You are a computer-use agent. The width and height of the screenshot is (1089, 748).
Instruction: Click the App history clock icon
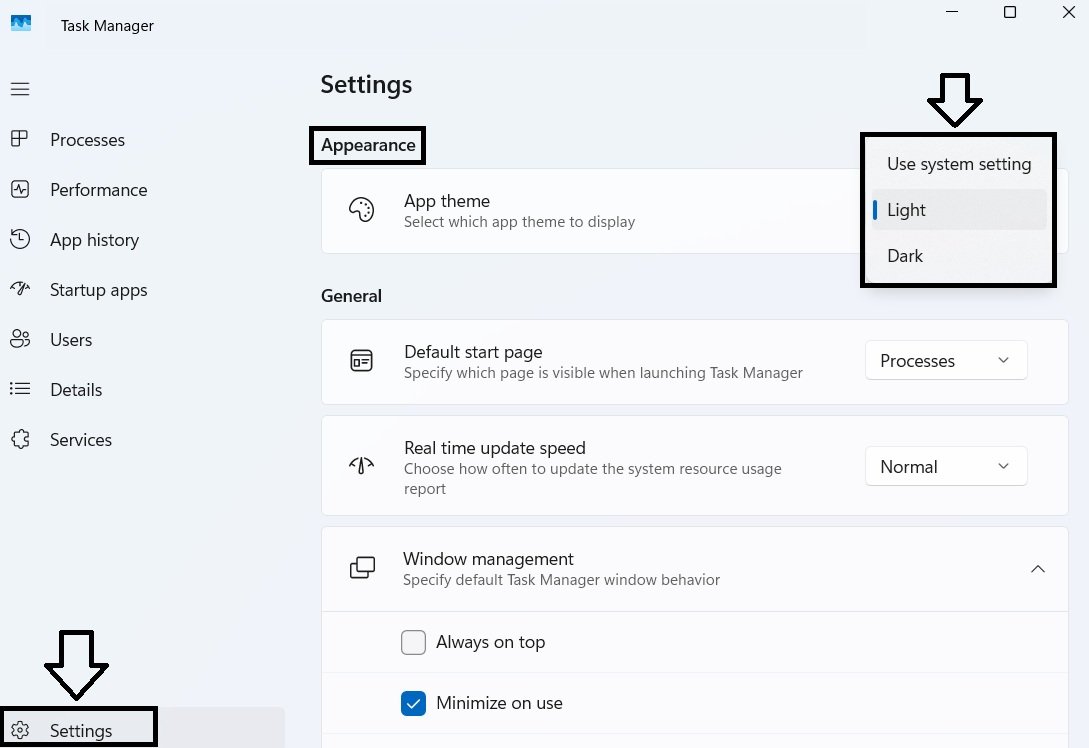click(20, 239)
